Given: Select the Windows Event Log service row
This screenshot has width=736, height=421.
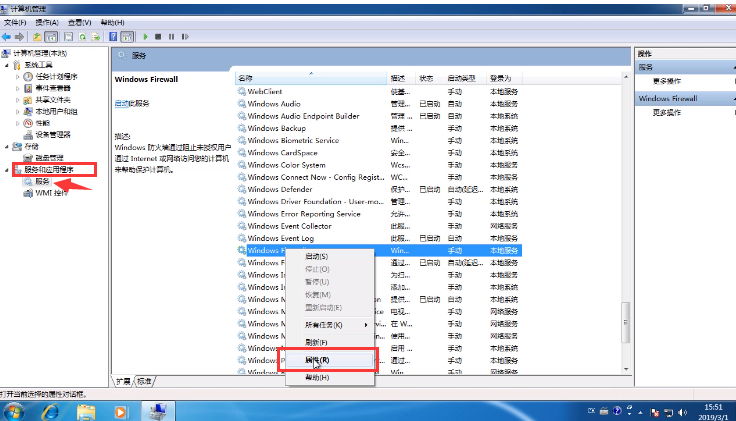Looking at the screenshot, I should [378, 238].
